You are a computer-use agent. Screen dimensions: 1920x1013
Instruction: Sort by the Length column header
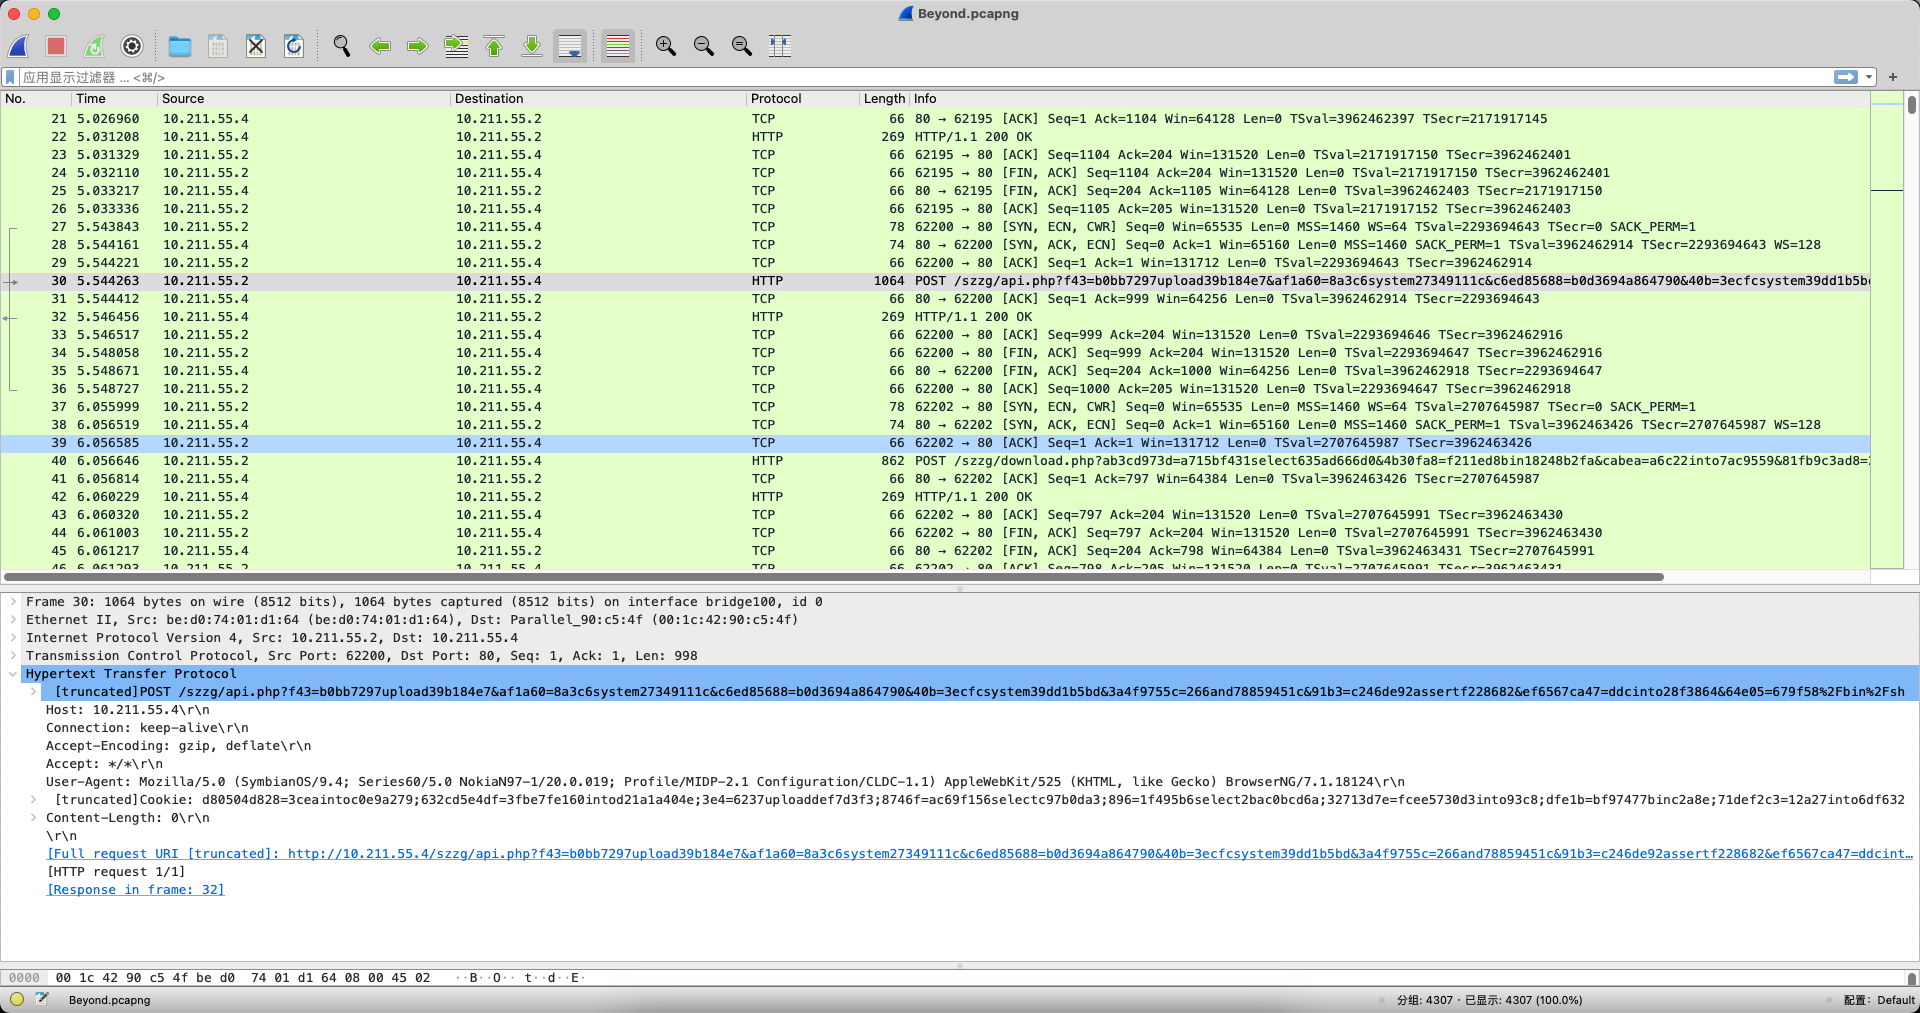884,99
